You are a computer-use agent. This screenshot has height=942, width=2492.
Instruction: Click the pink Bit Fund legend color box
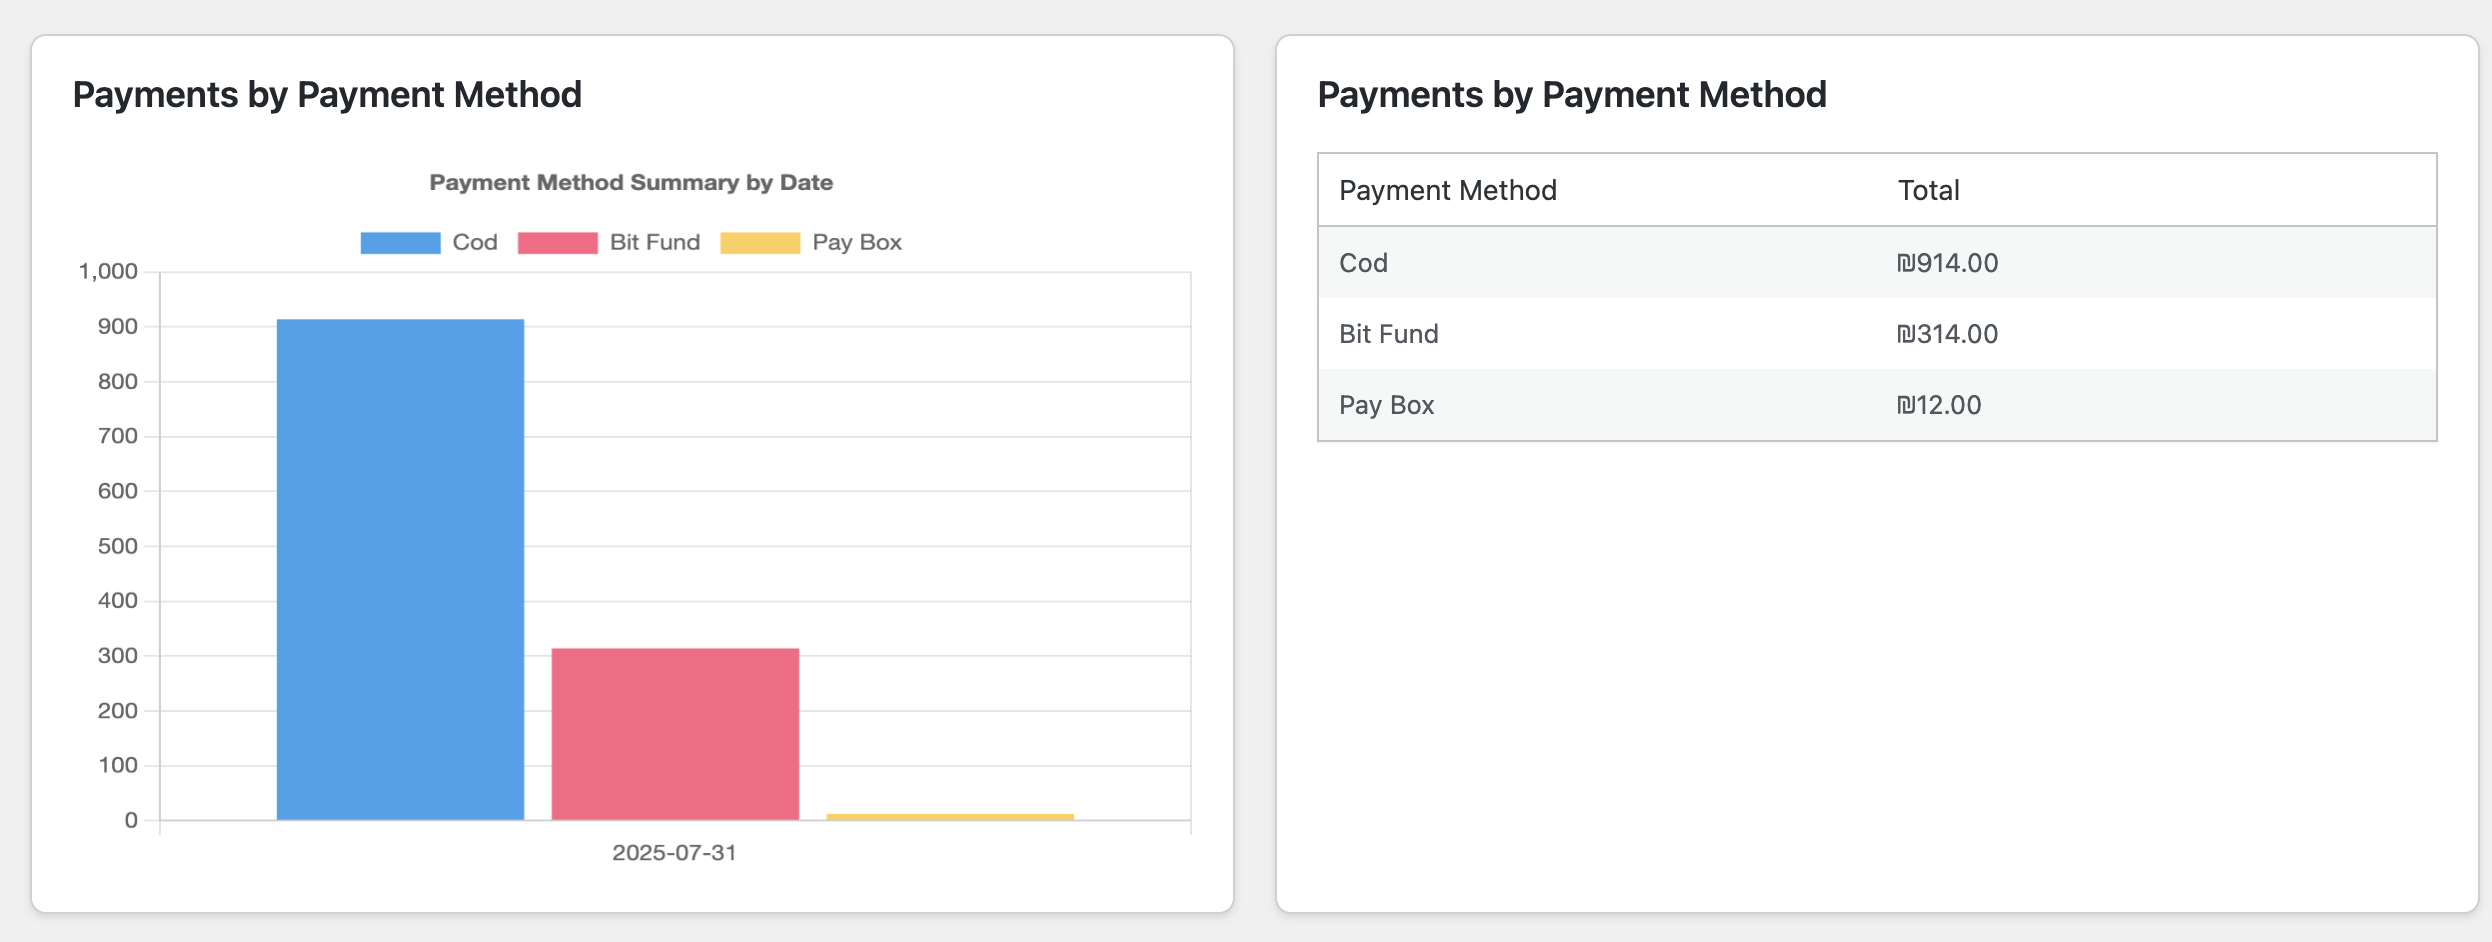pyautogui.click(x=557, y=243)
